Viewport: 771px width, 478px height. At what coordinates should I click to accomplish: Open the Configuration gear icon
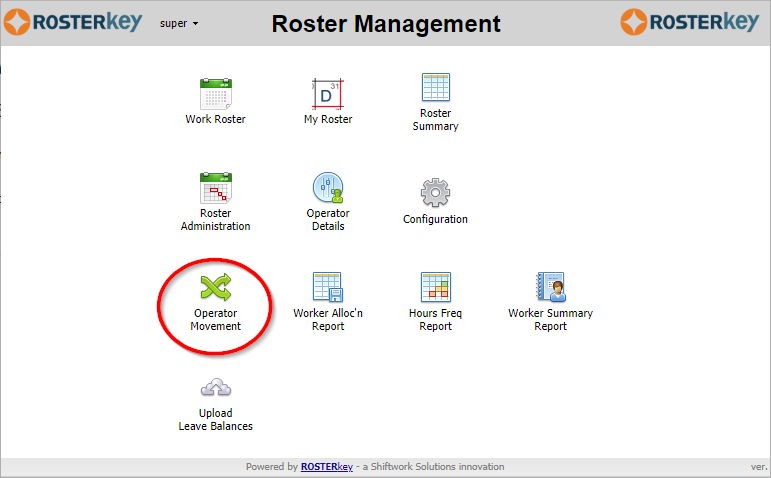435,193
